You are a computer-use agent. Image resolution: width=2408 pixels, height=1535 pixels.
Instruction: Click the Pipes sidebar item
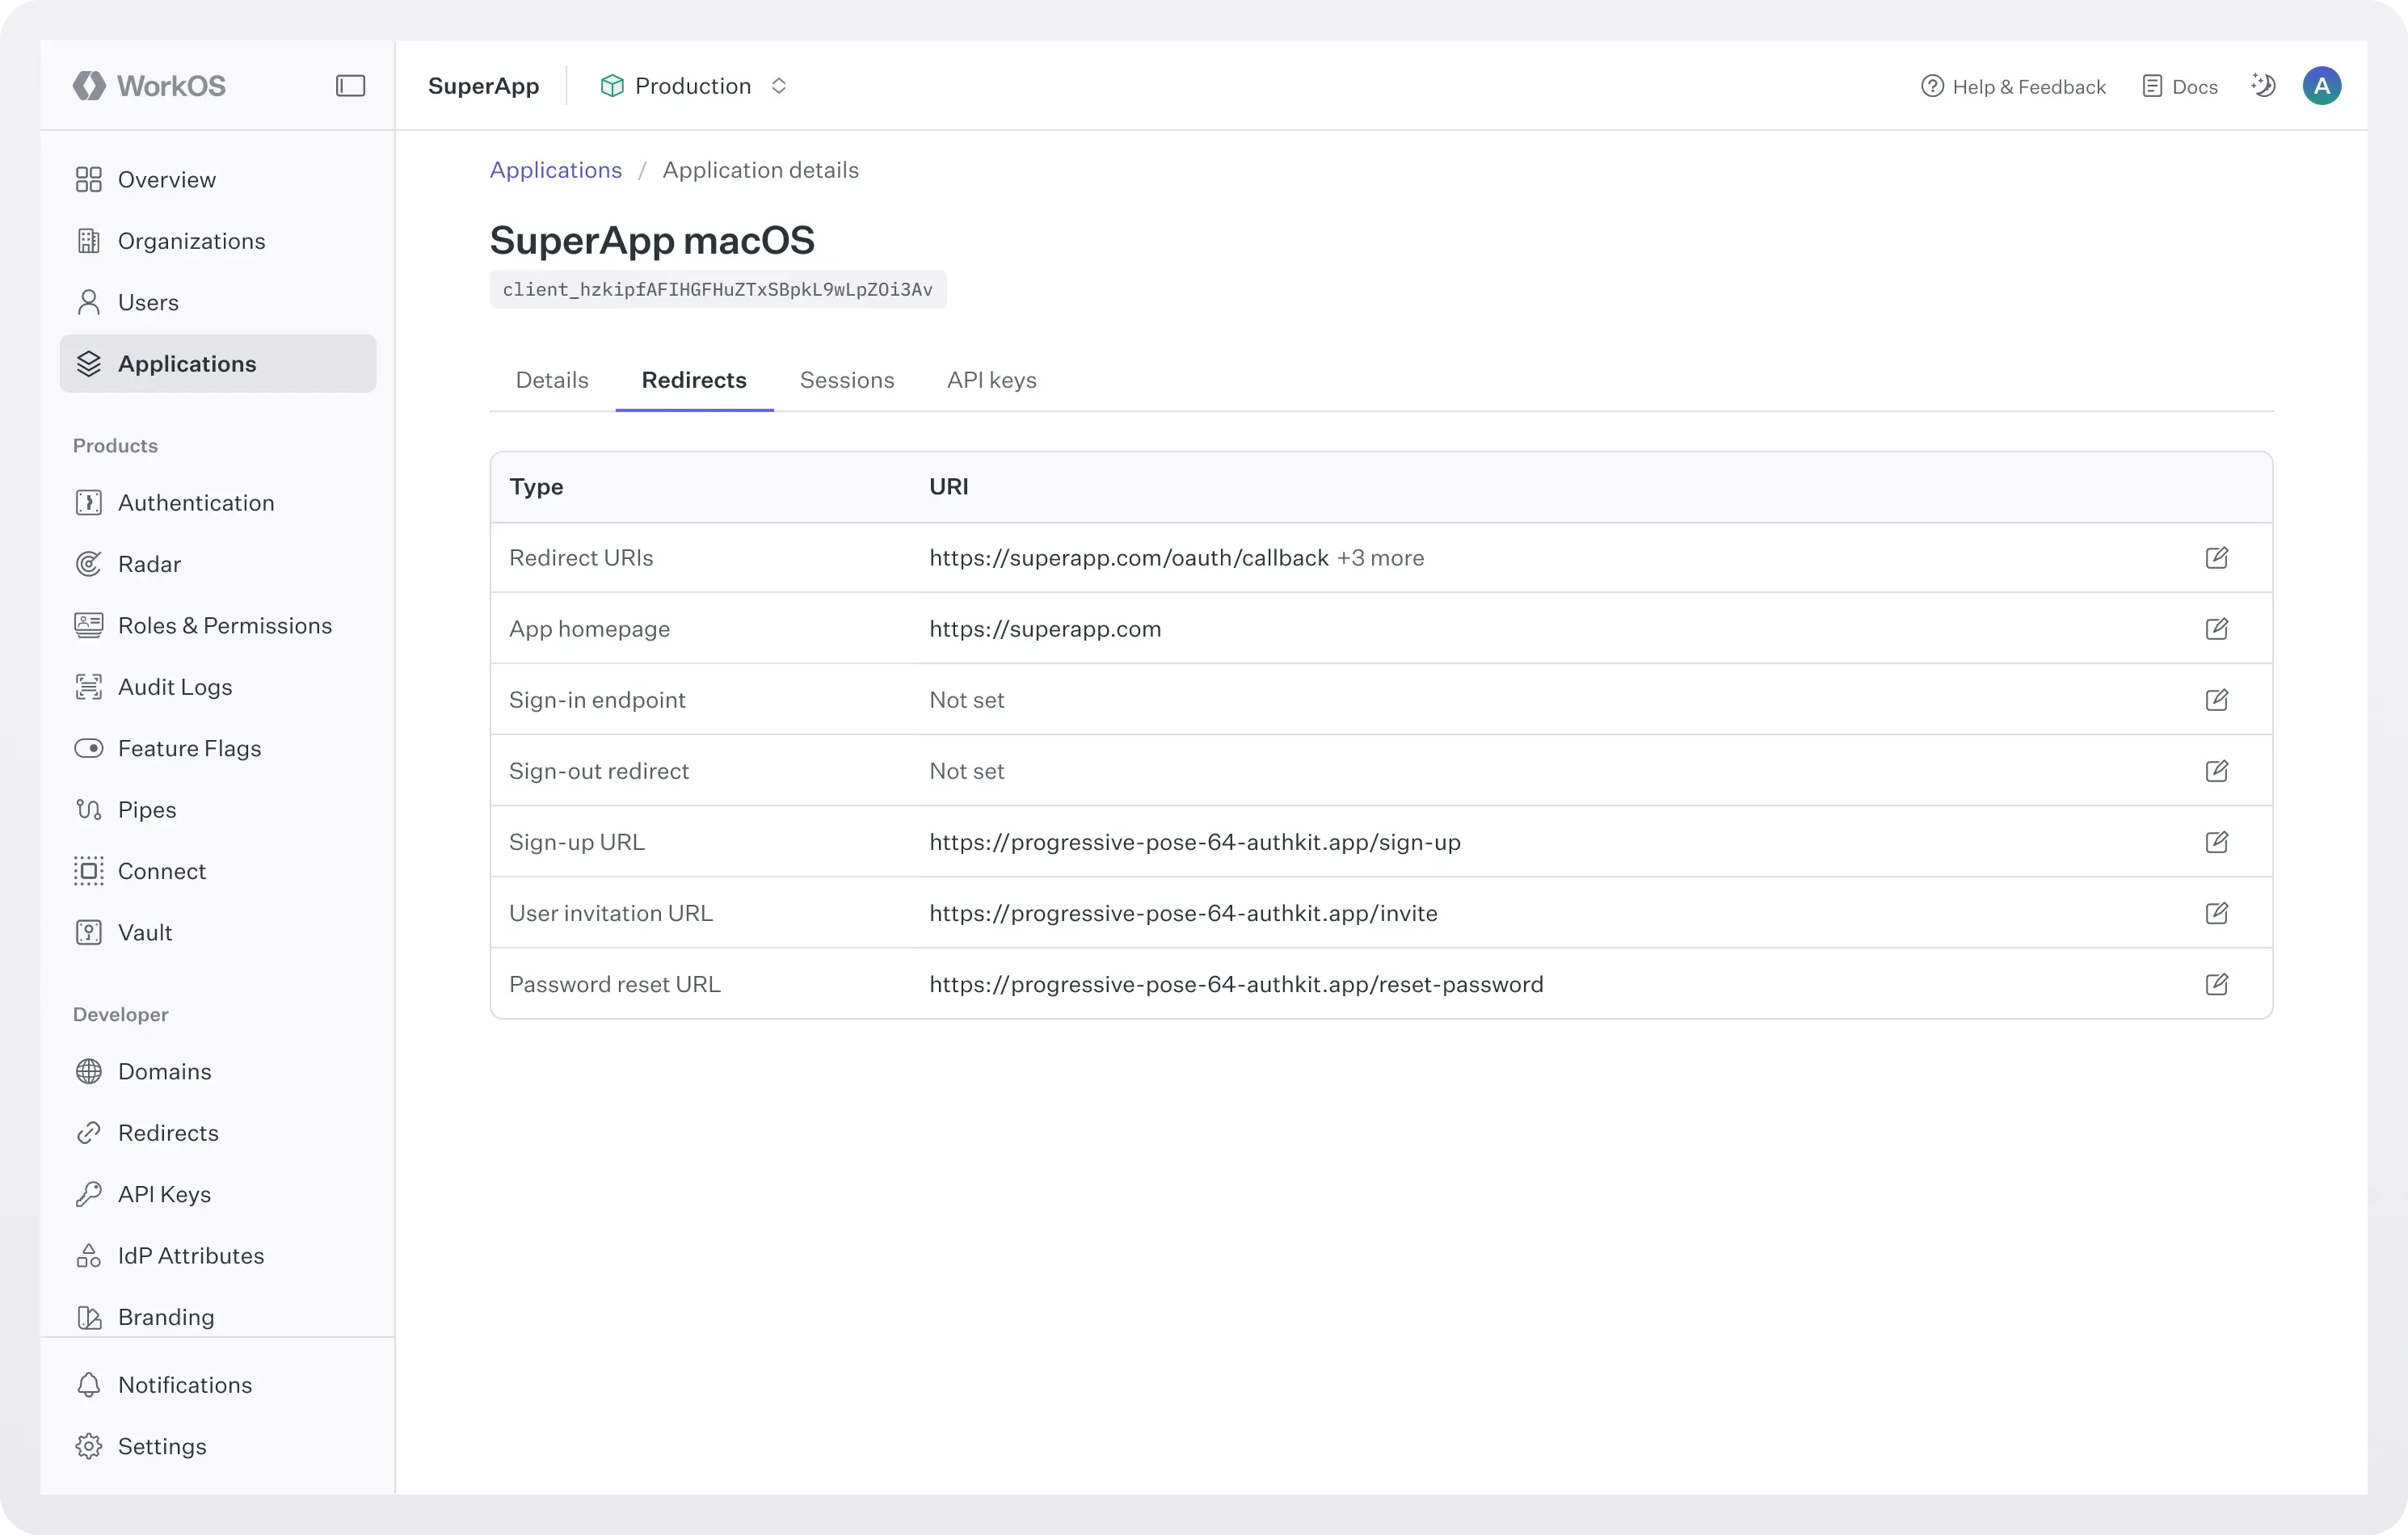pos(146,809)
